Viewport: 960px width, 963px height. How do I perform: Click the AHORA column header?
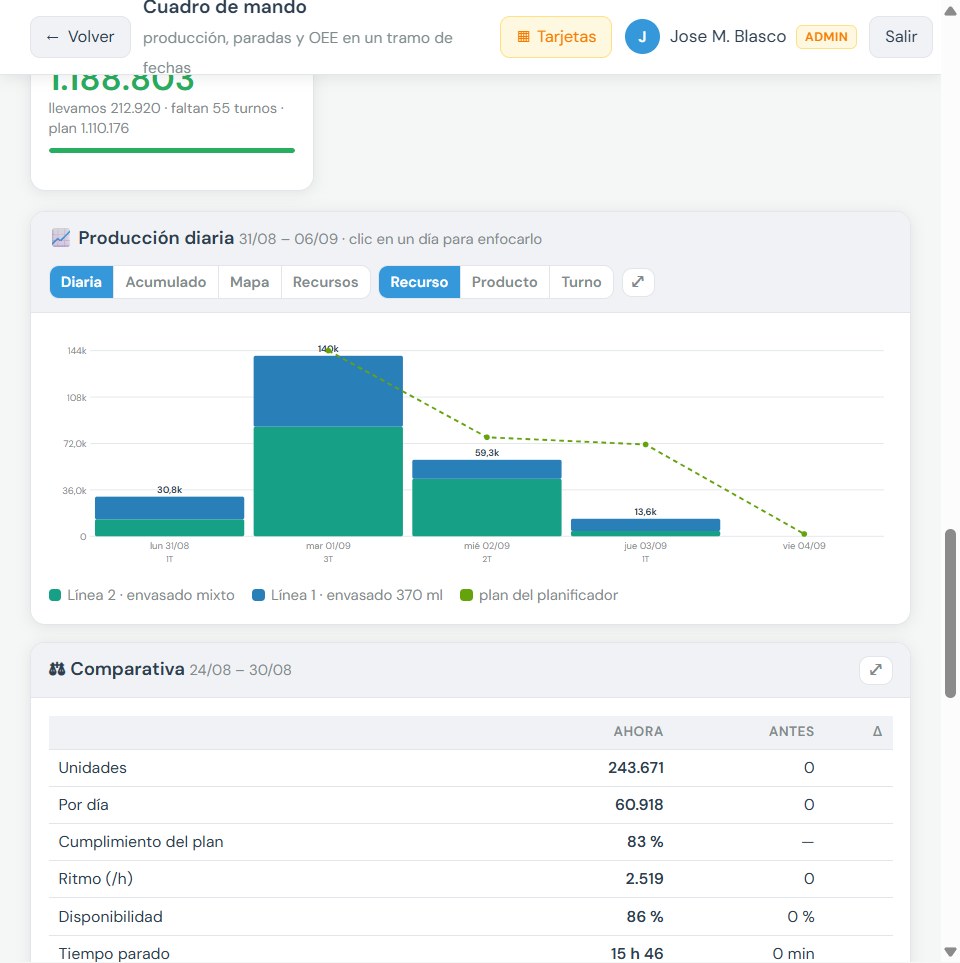click(x=638, y=731)
